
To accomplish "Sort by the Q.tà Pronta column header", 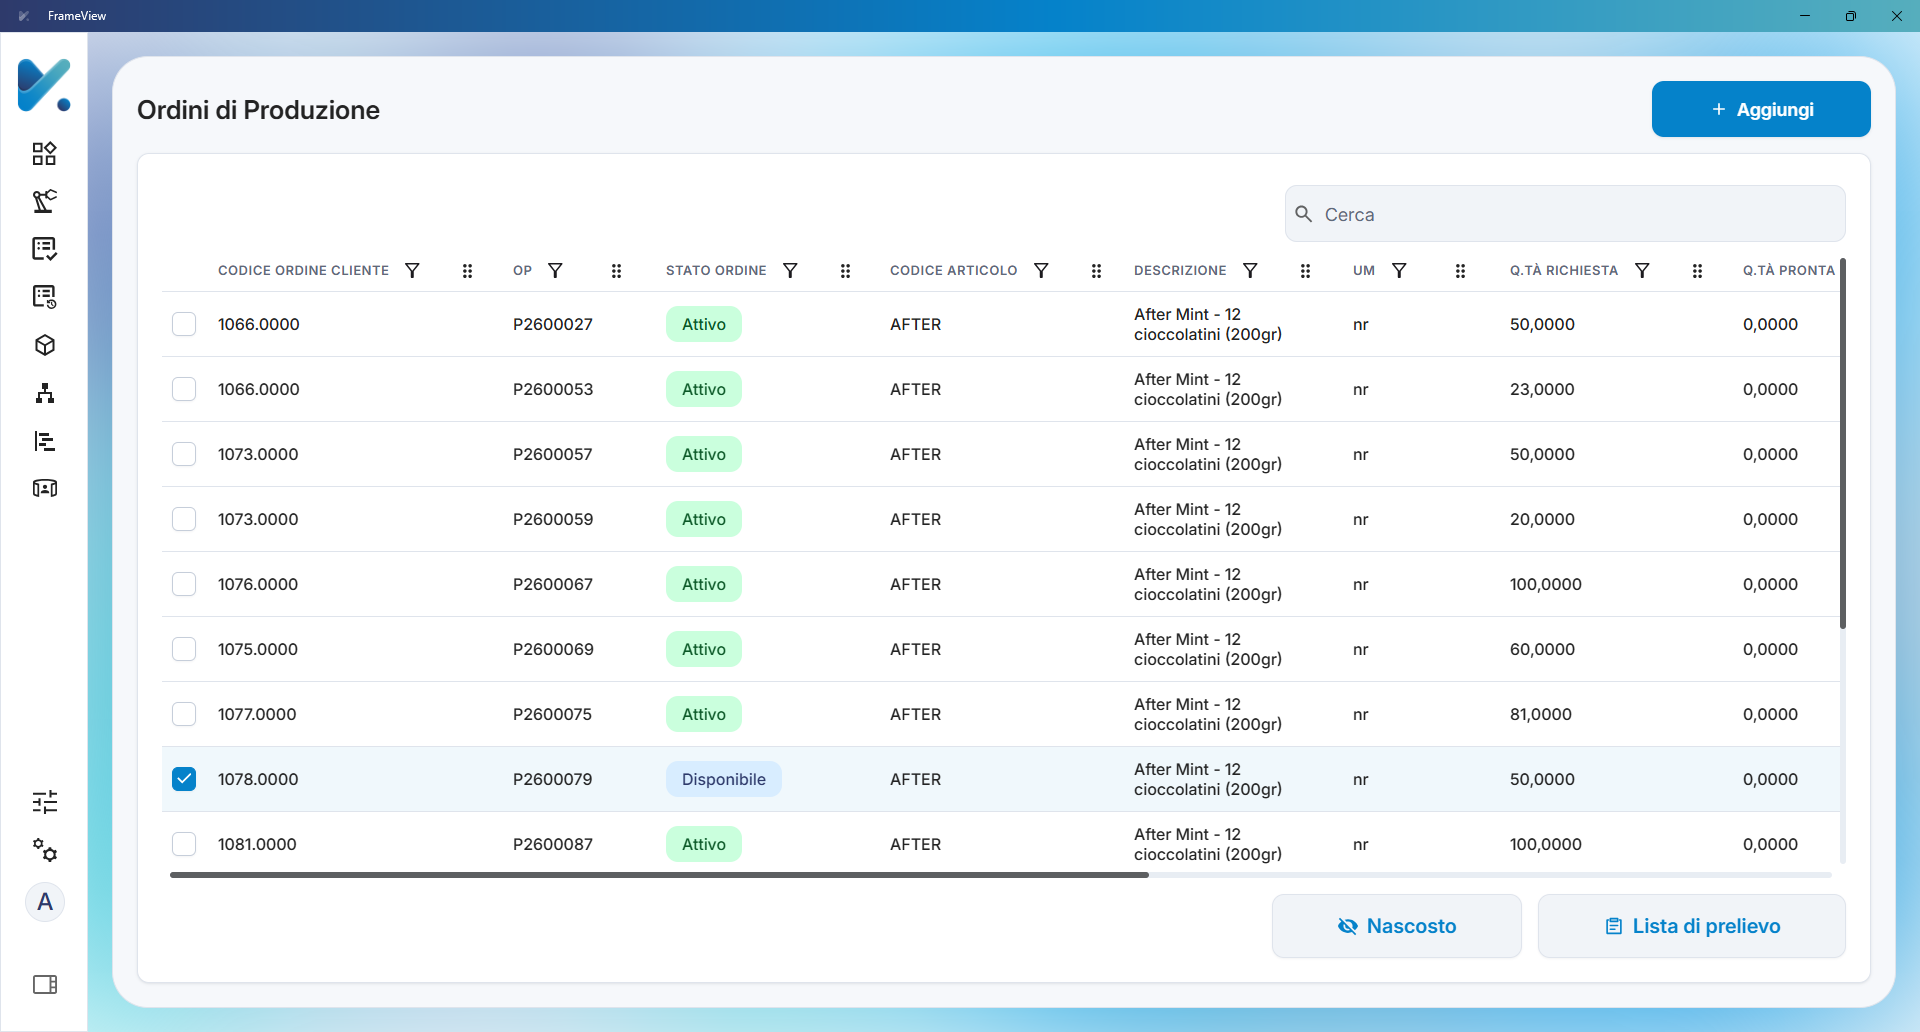I will [1788, 271].
